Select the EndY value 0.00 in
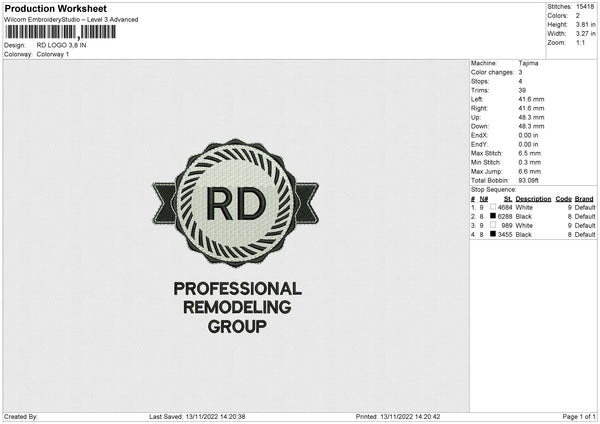This screenshot has width=600, height=424. [x=528, y=144]
